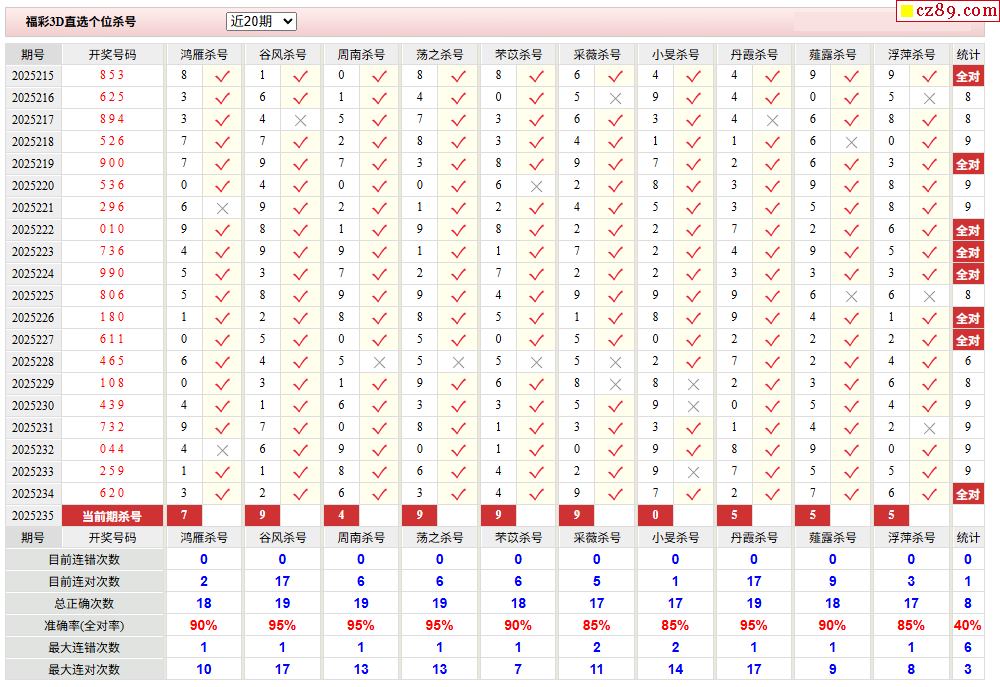1000x687 pixels.
Task: Click the 最大连对次数 row label
Action: 84,670
